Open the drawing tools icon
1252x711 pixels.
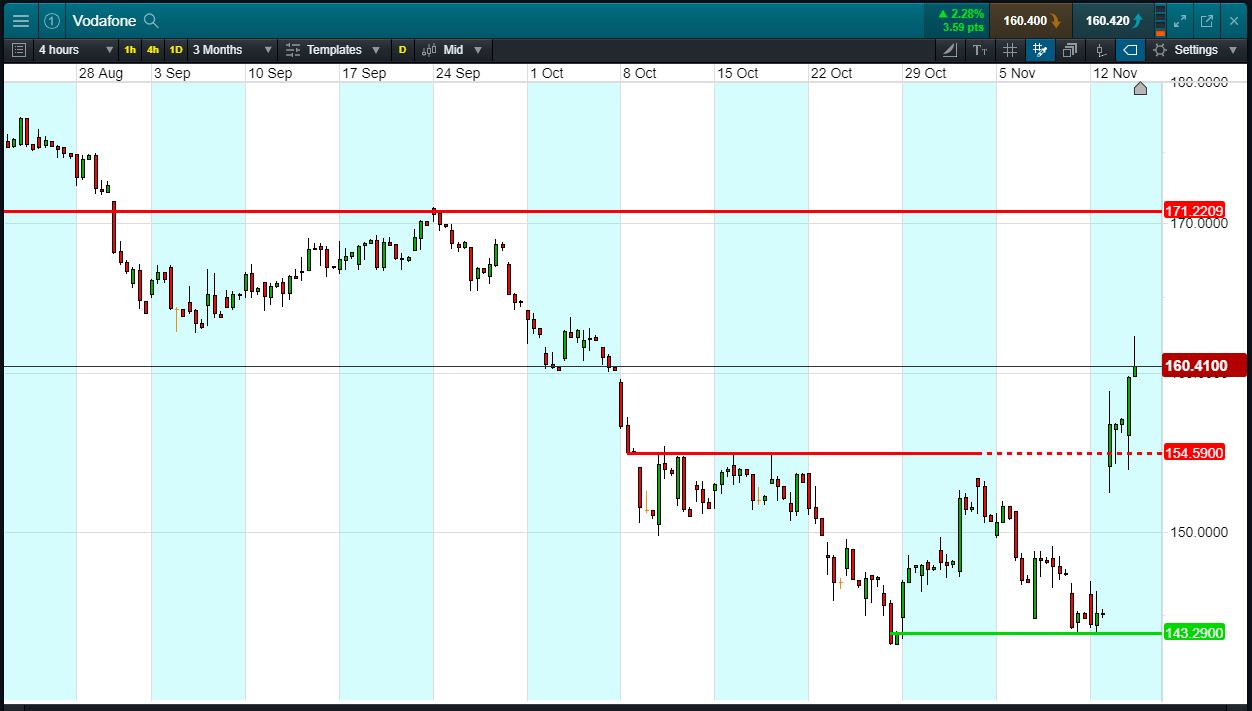pos(950,50)
